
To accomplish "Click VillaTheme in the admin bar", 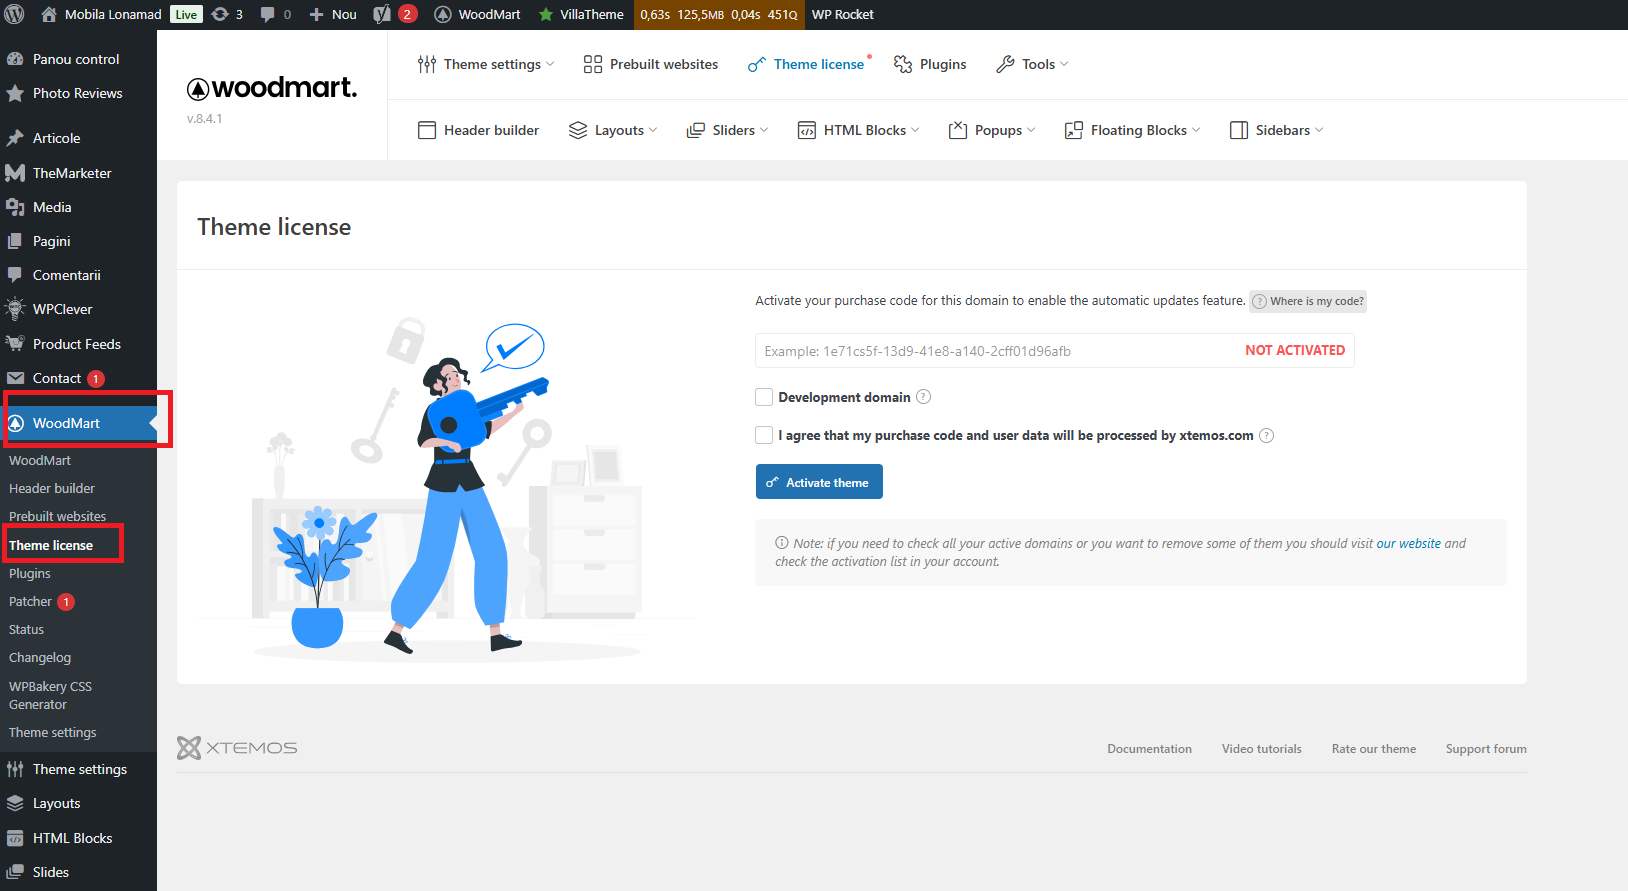I will tap(581, 14).
